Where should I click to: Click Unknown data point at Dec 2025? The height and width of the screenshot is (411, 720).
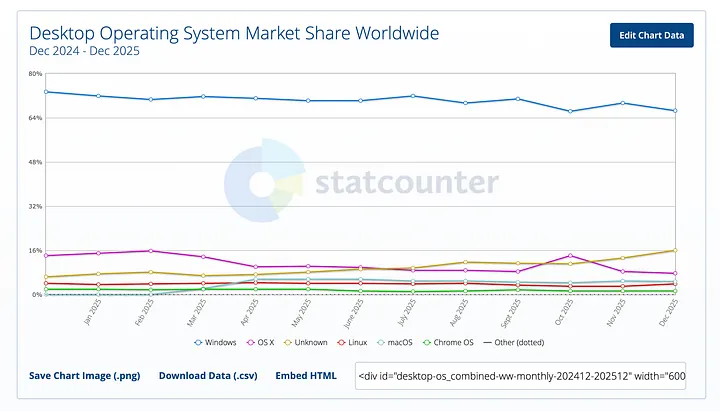676,250
